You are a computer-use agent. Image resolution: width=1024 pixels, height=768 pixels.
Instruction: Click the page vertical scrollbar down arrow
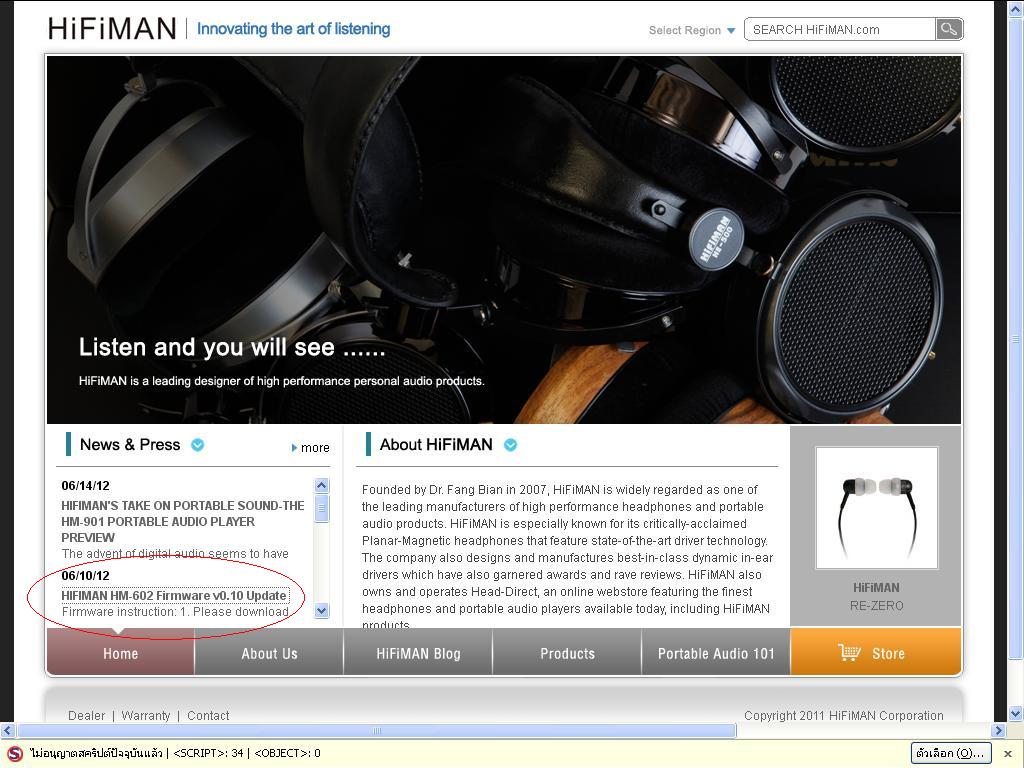1015,714
